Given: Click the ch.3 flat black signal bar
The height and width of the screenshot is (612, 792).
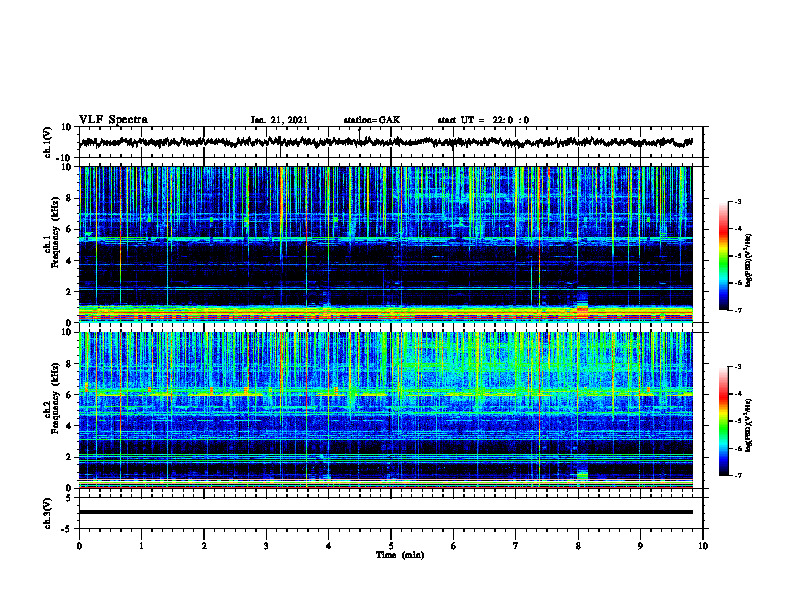Looking at the screenshot, I should tap(386, 512).
